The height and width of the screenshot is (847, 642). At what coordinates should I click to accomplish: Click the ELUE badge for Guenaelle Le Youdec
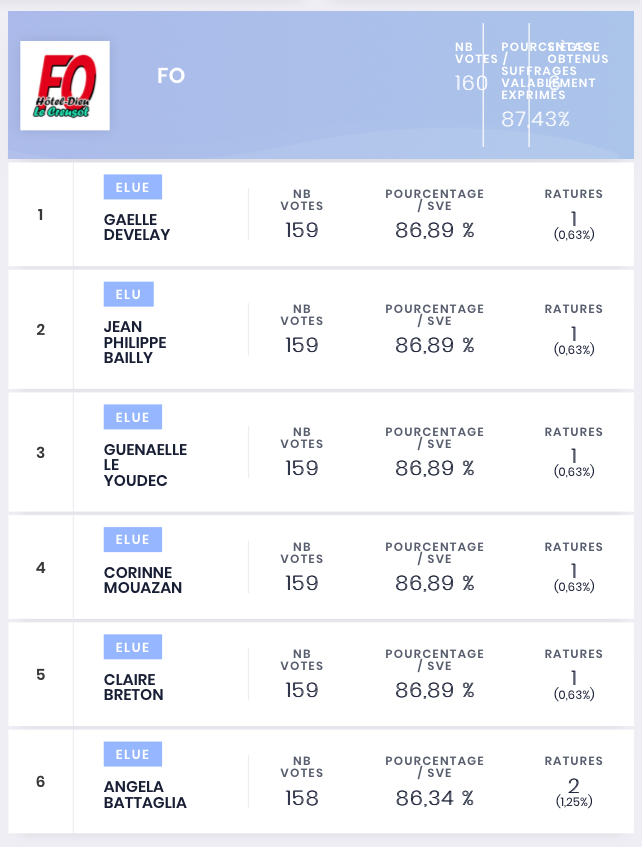point(132,416)
